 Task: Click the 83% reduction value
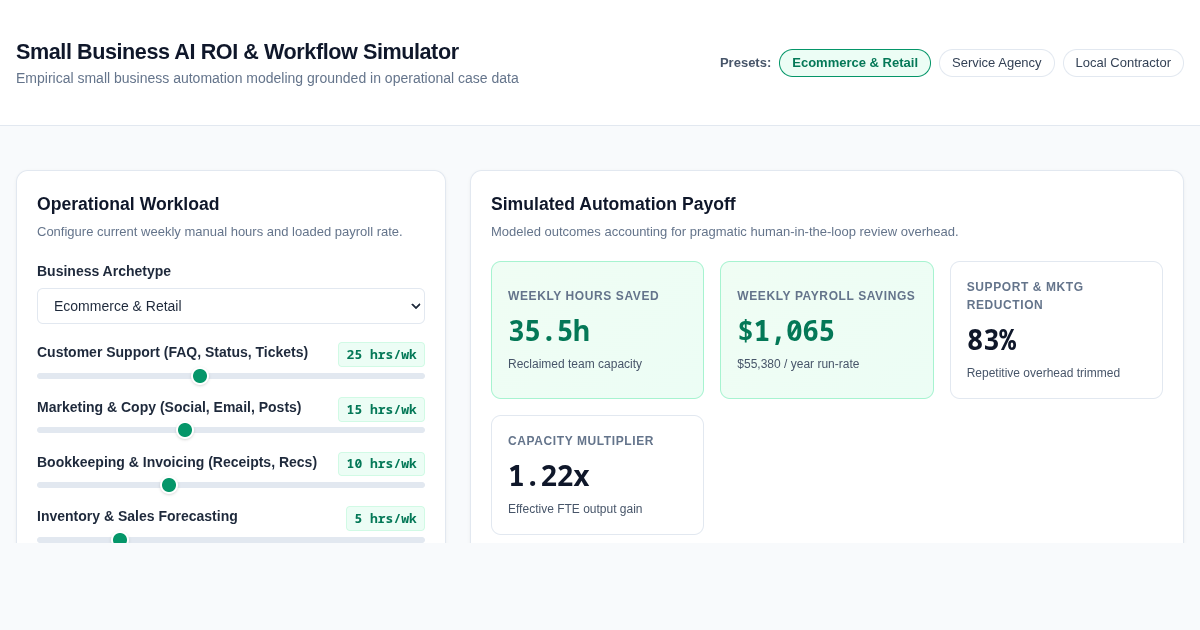point(991,340)
